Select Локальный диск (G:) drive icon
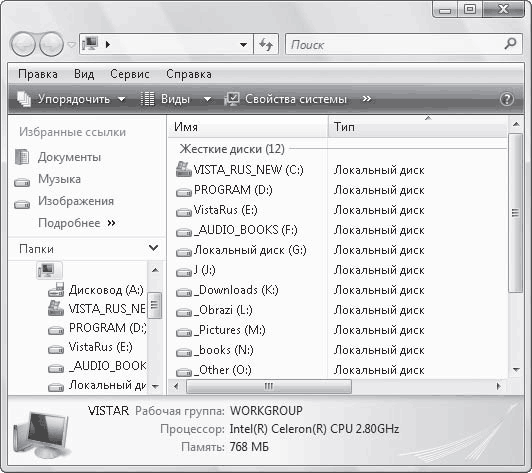This screenshot has width=532, height=473. [x=184, y=252]
